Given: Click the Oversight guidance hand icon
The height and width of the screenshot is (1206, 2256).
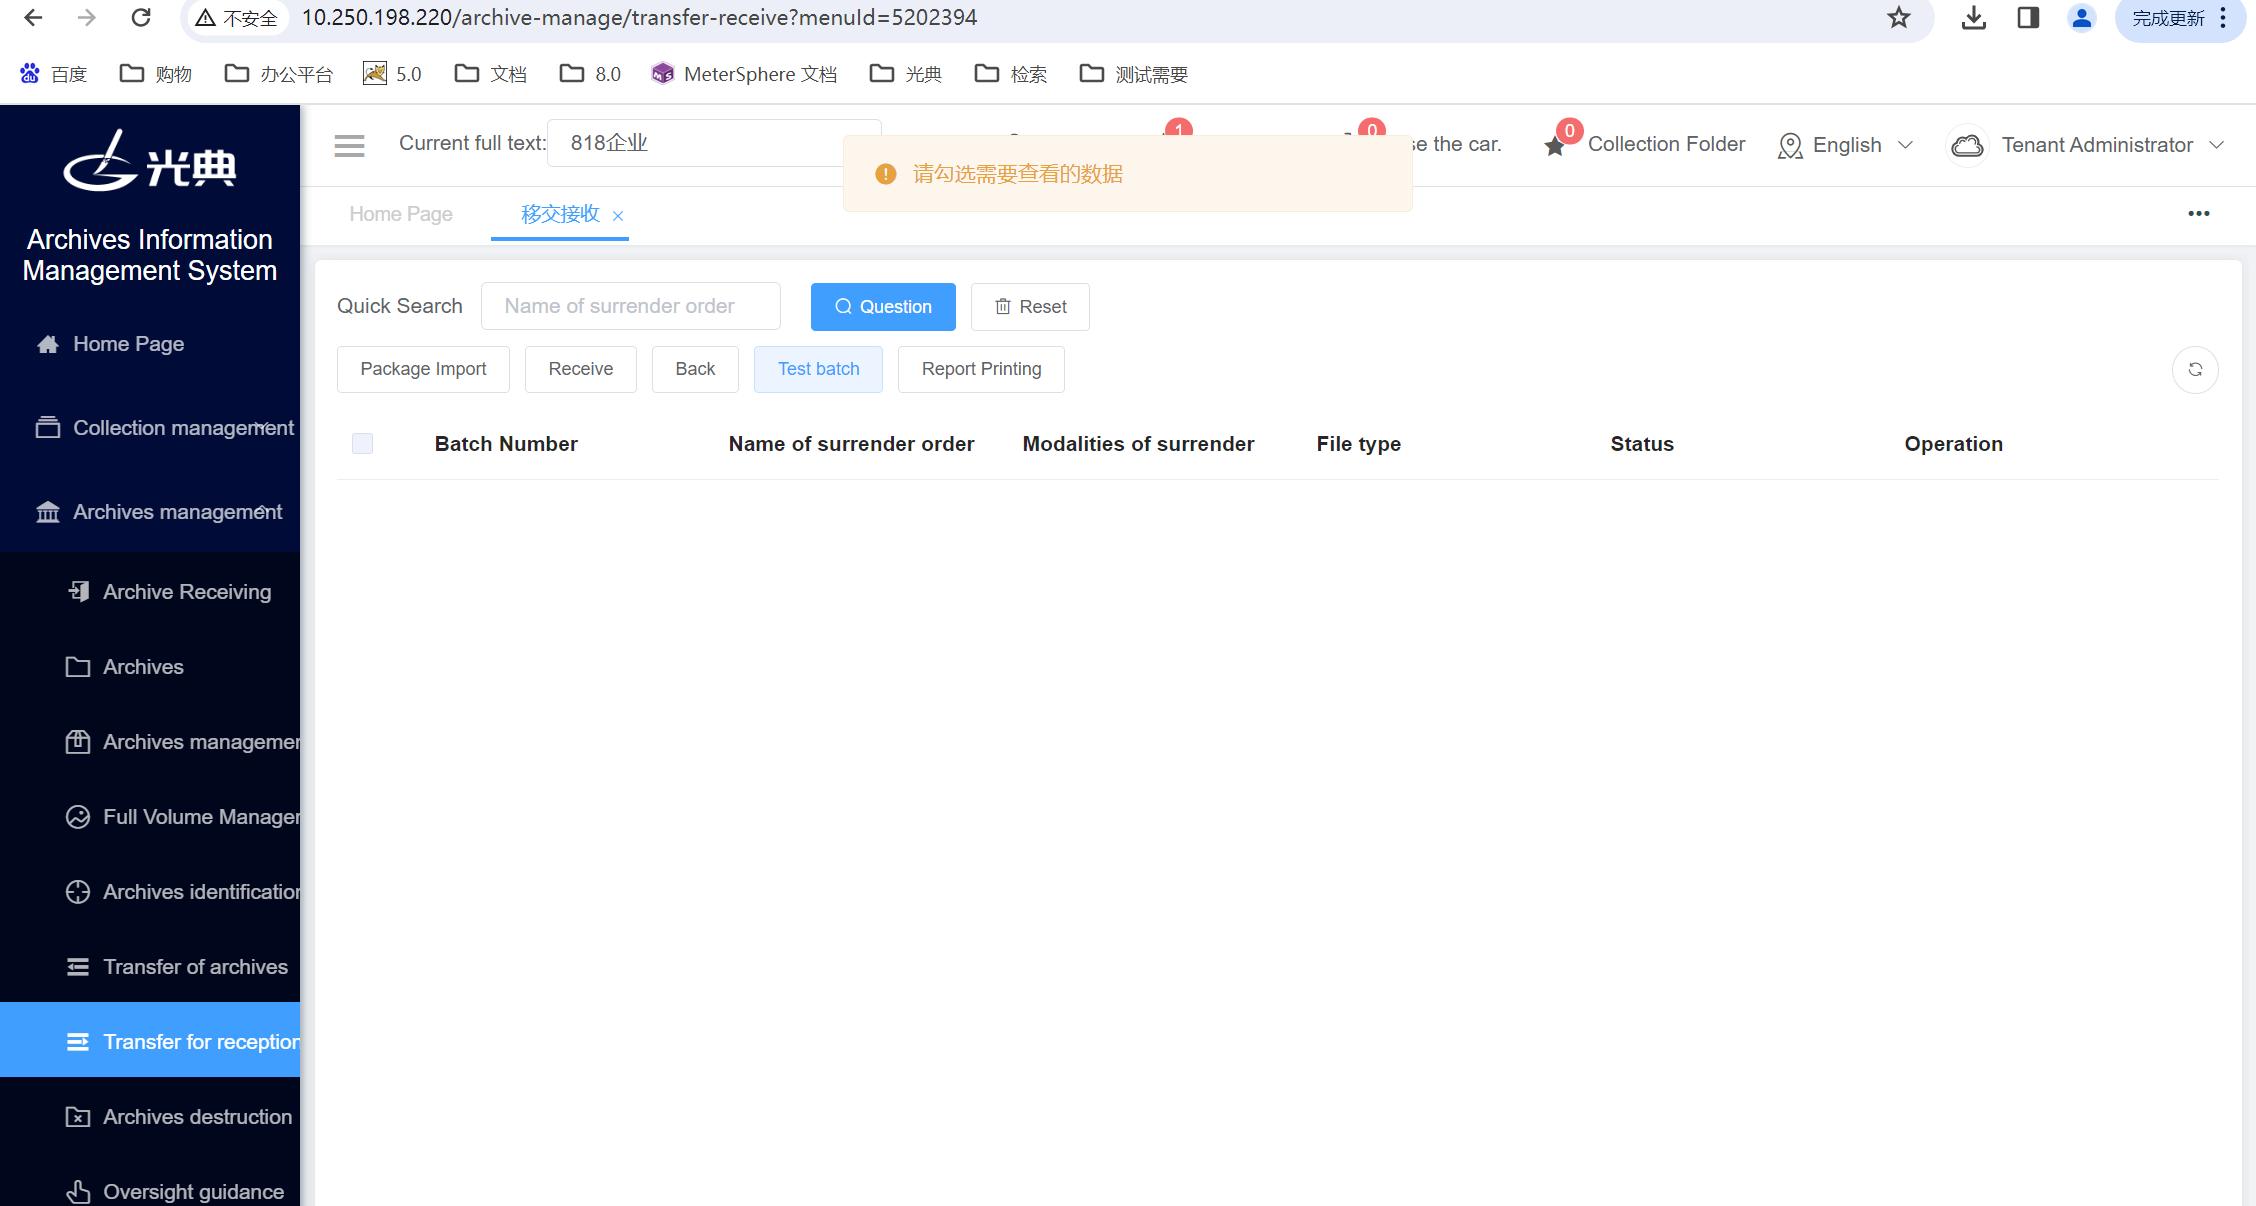Looking at the screenshot, I should tap(78, 1192).
